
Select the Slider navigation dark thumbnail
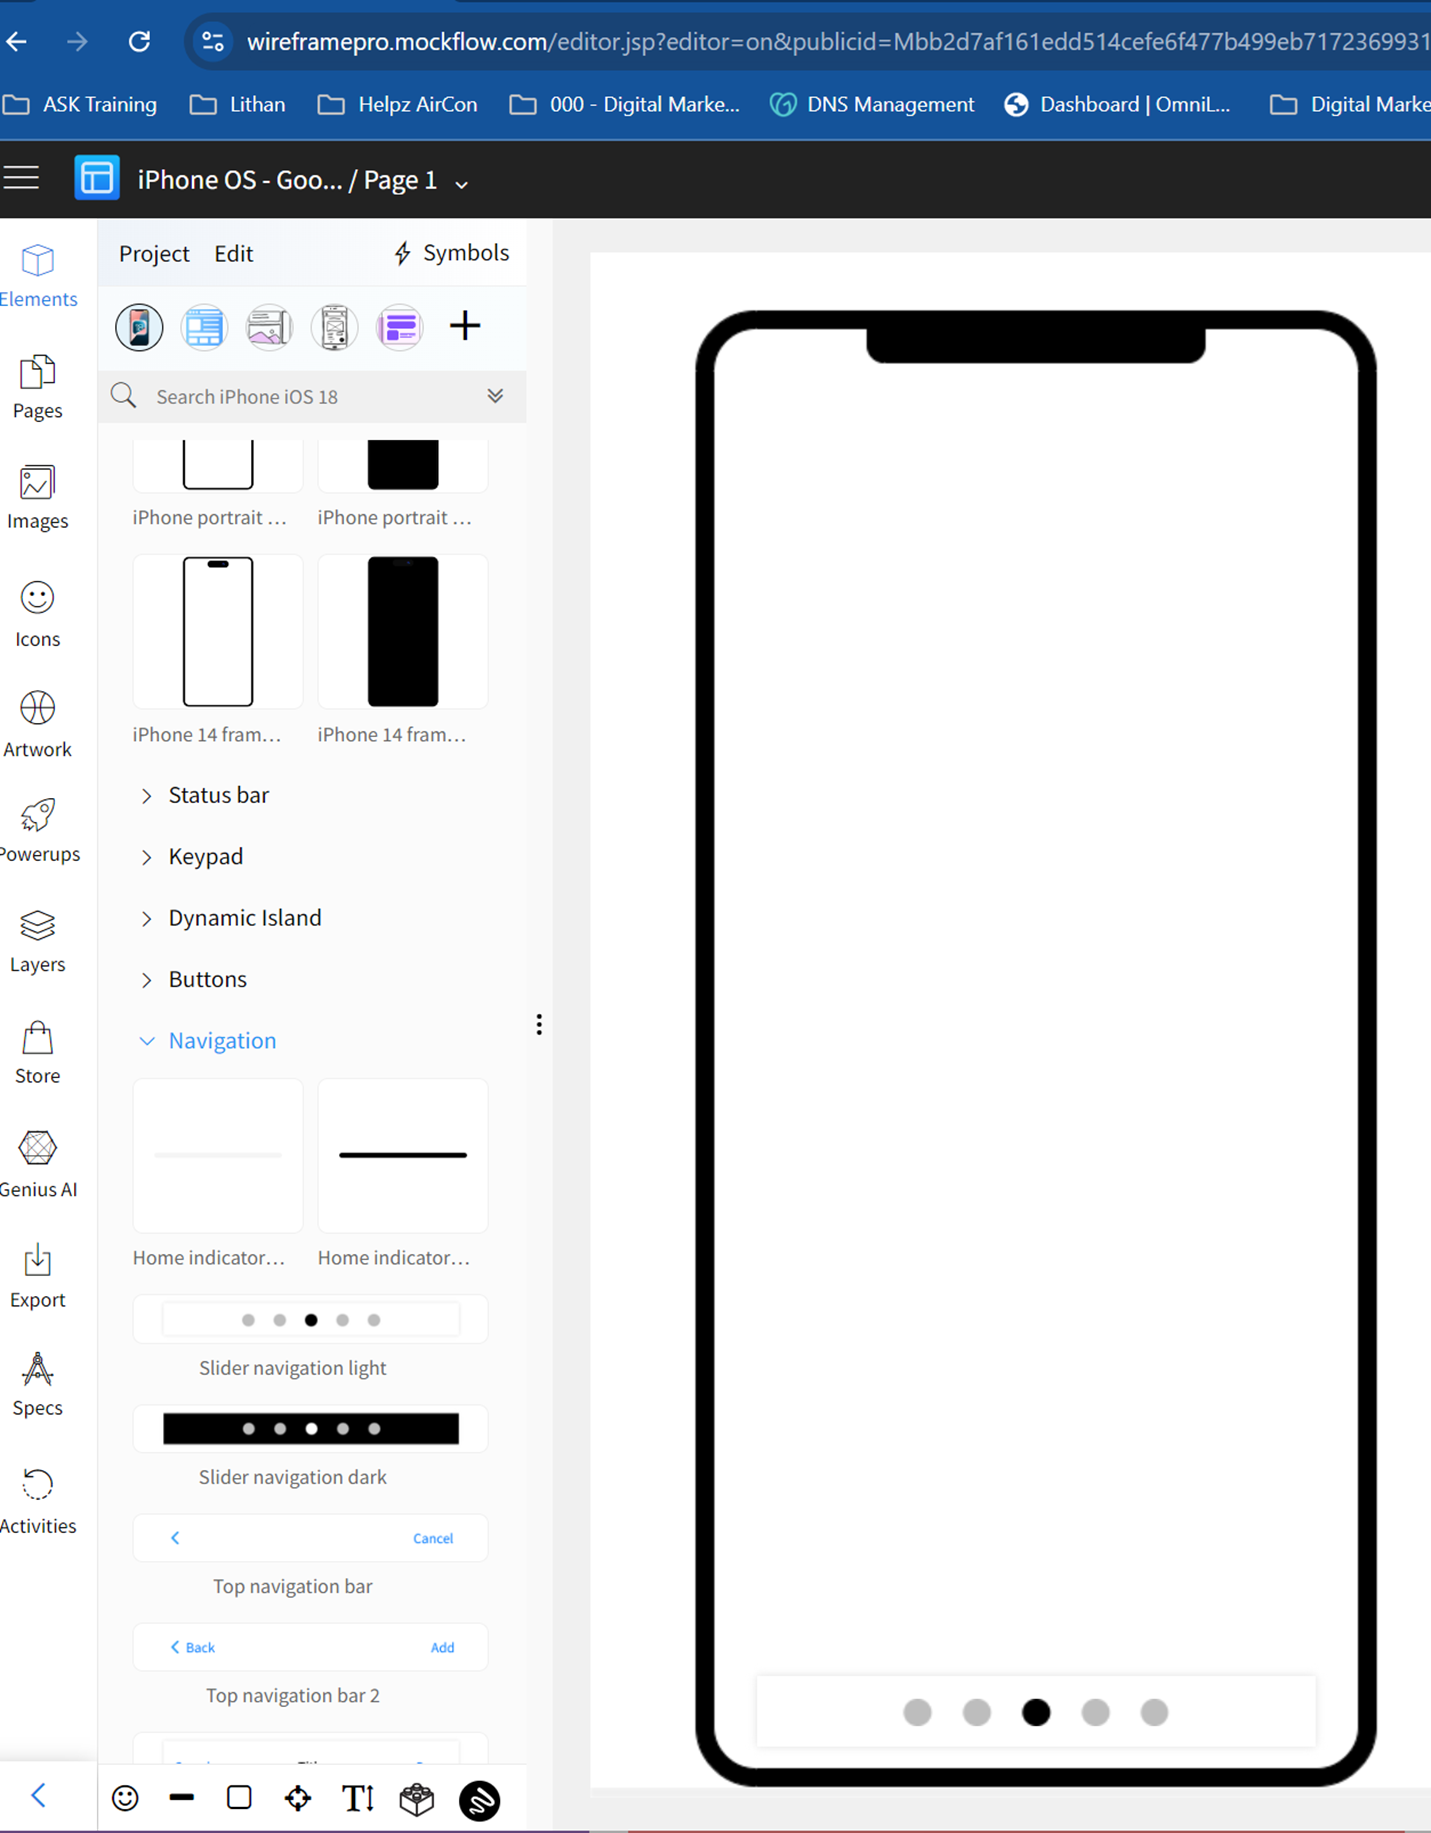pos(311,1429)
